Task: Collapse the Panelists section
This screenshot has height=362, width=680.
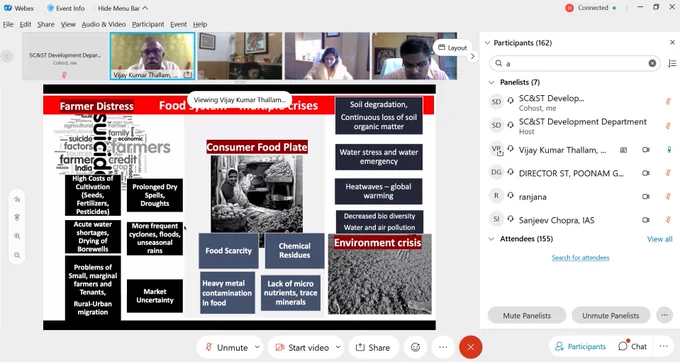Action: pos(491,82)
